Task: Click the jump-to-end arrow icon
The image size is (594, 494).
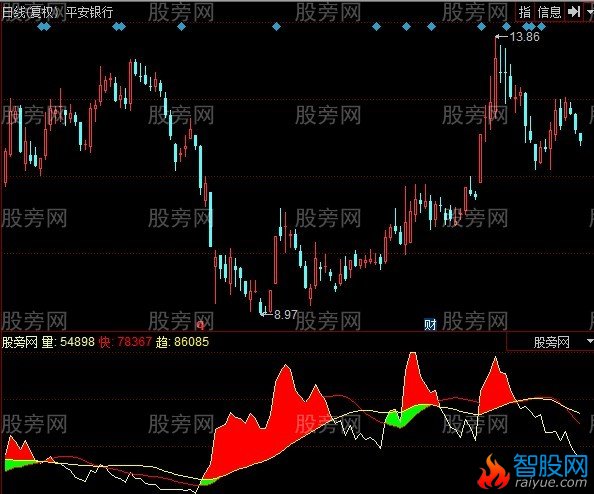Action: [574, 12]
